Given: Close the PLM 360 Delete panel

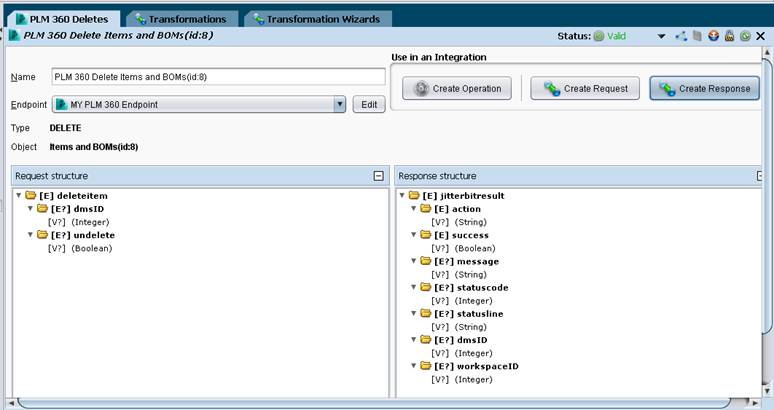Looking at the screenshot, I should [761, 36].
